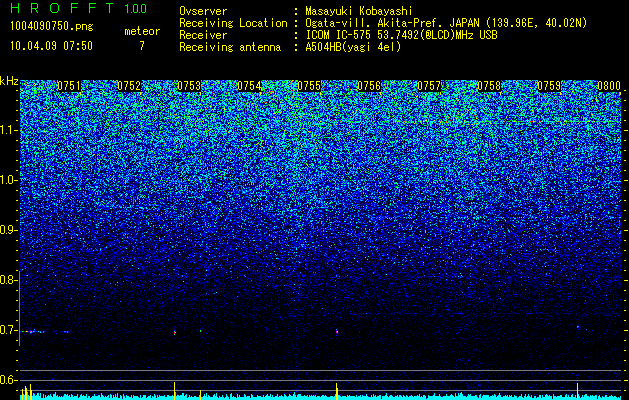Click the yellow detection spike near 0755:30
The width and height of the screenshot is (629, 400).
[x=337, y=391]
